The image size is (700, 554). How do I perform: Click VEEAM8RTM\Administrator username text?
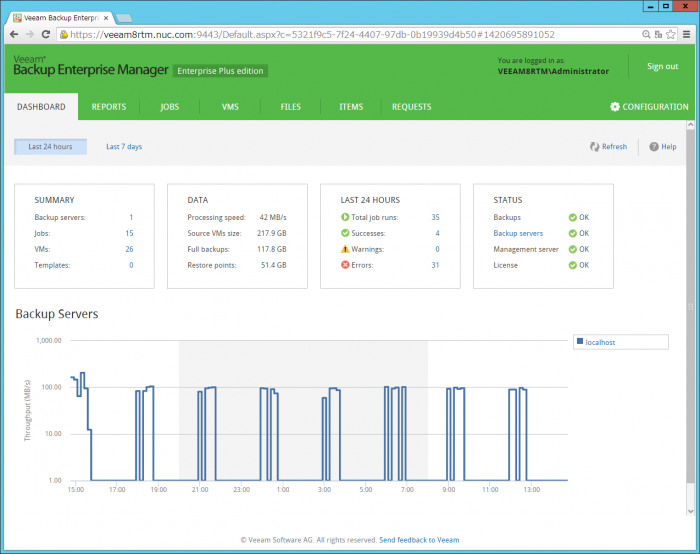553,71
